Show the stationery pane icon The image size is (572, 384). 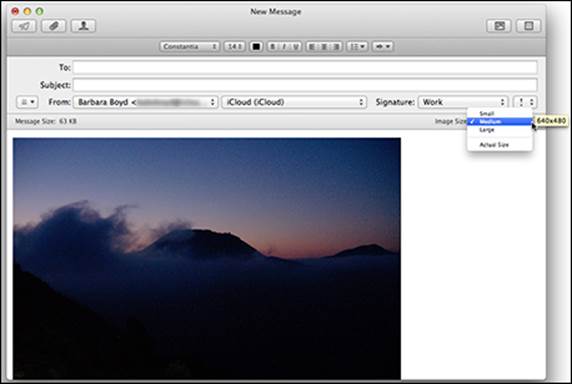click(x=529, y=26)
